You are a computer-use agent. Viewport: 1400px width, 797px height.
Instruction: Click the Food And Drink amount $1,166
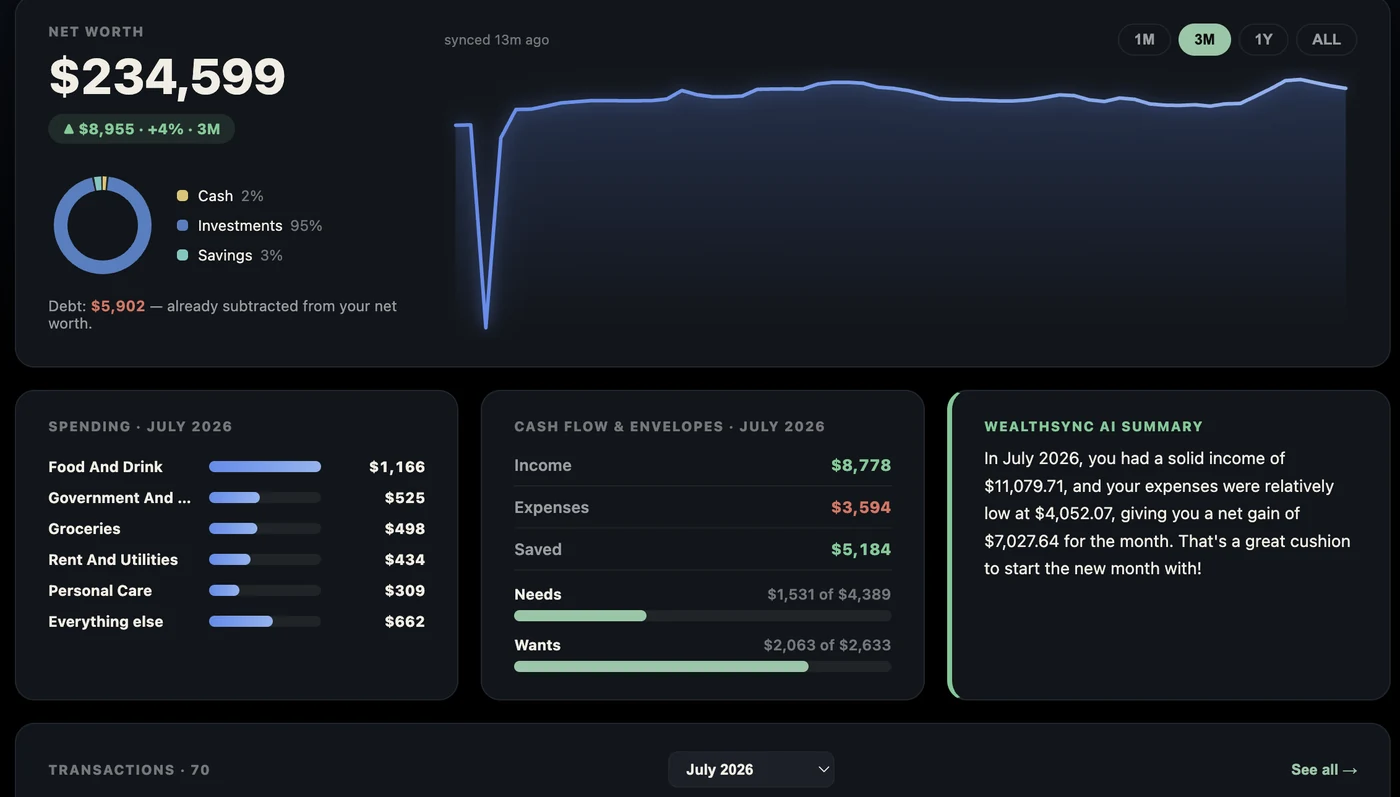click(397, 467)
